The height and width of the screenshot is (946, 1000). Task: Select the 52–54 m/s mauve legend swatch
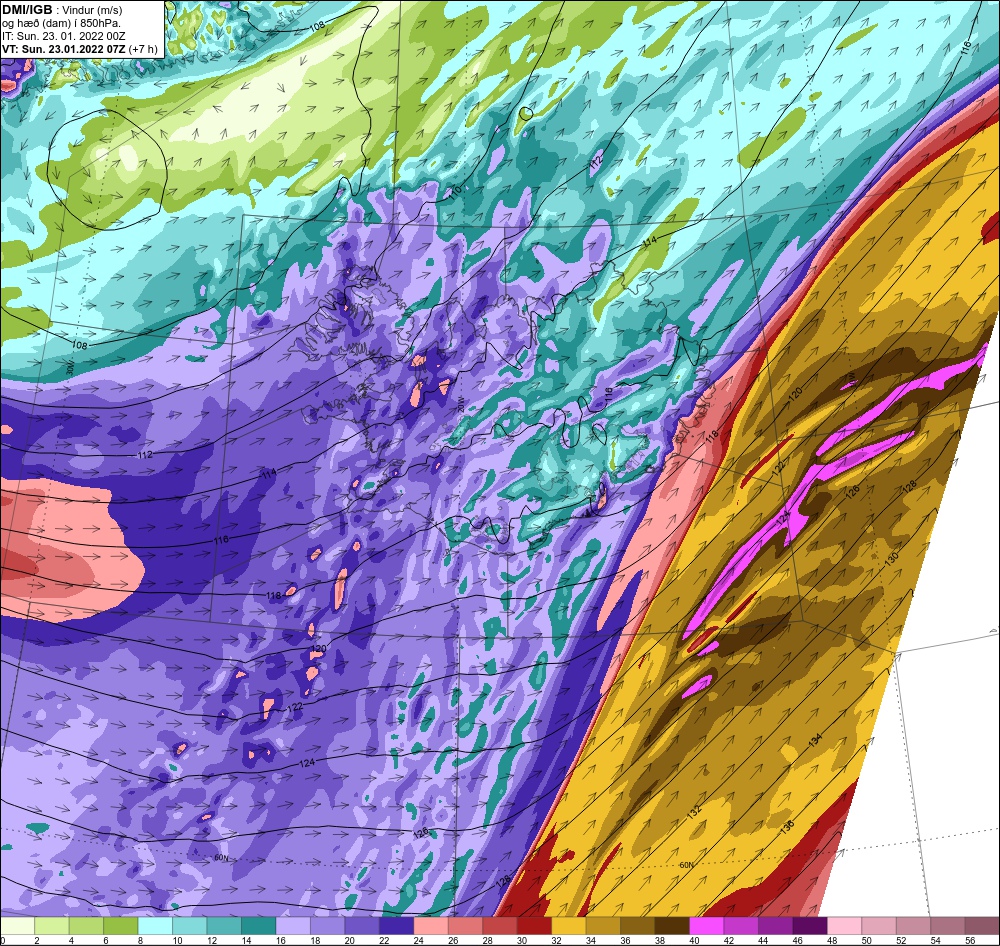pyautogui.click(x=913, y=926)
